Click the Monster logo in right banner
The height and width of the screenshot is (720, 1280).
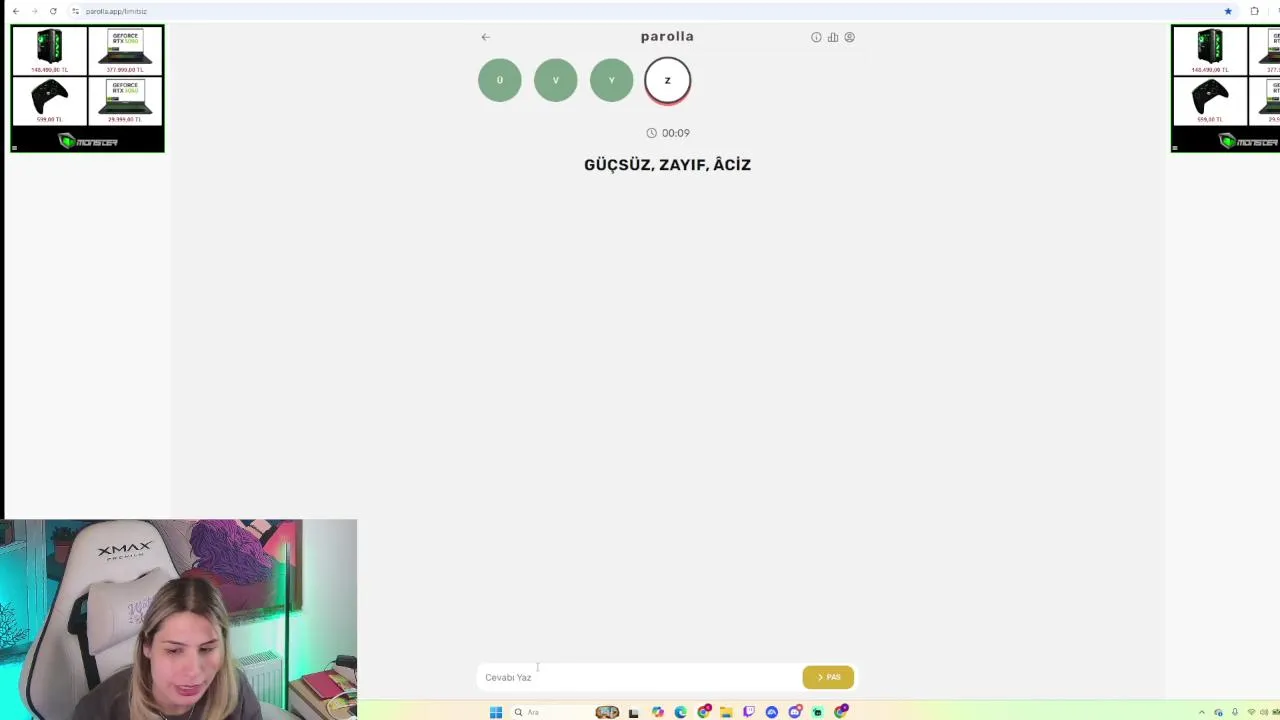[x=1249, y=141]
